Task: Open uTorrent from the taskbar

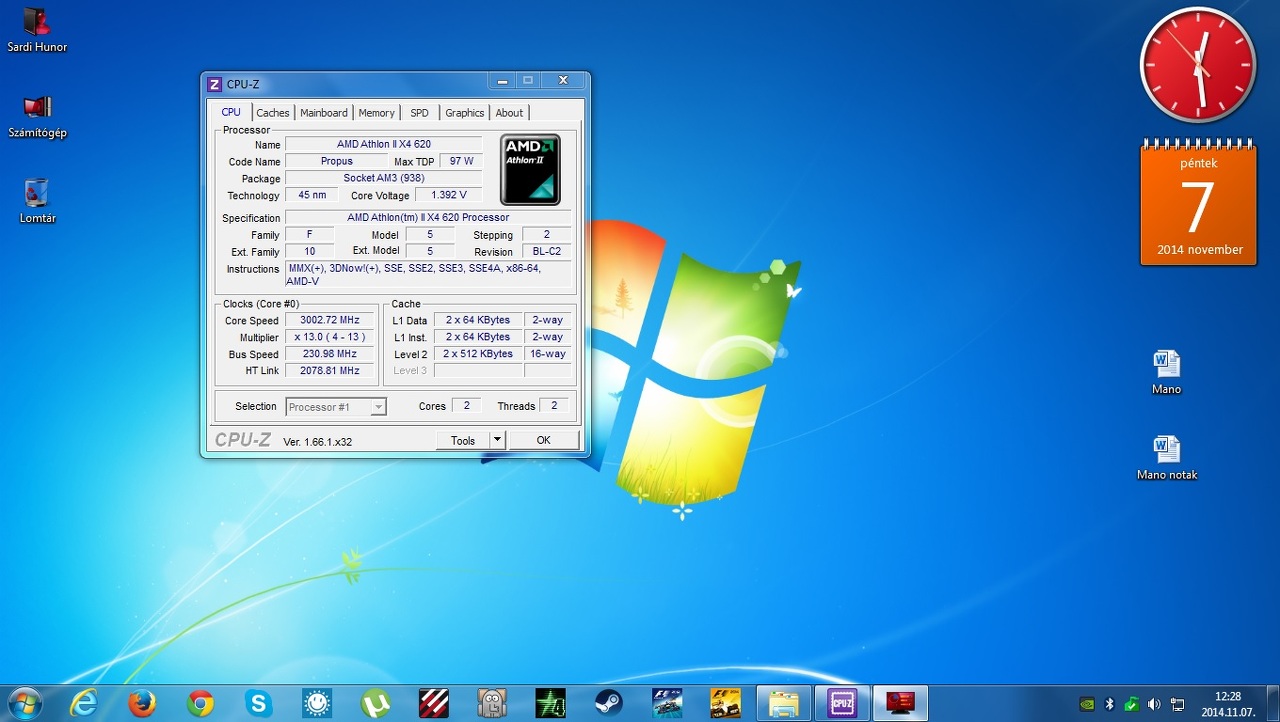Action: 376,704
